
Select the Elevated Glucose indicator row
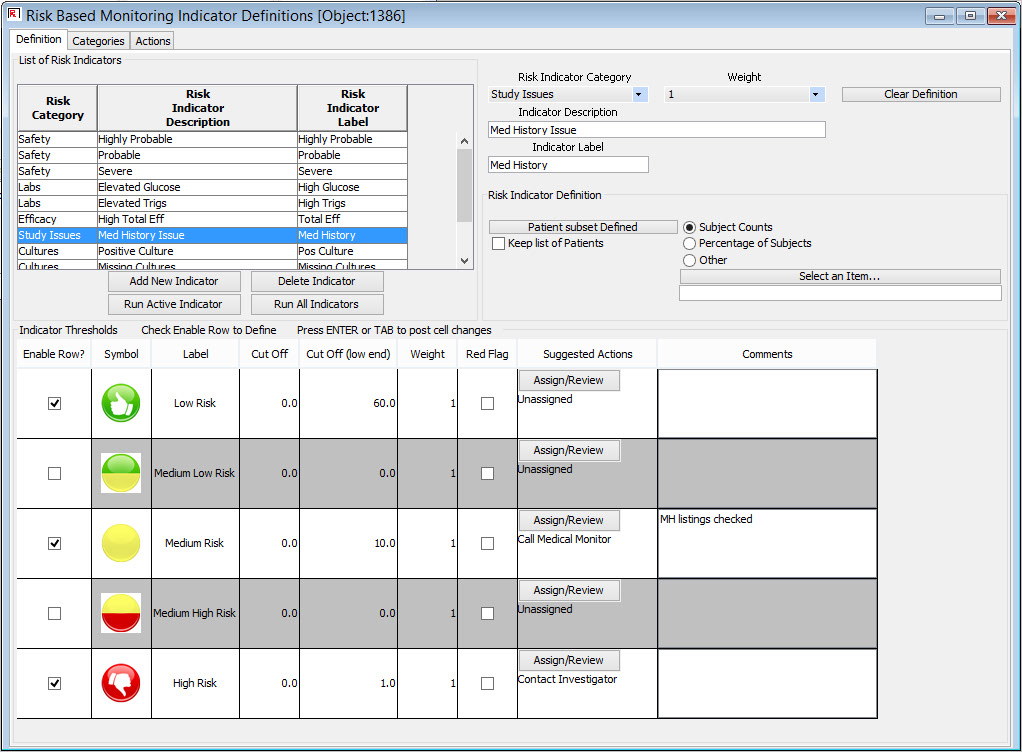coord(212,187)
